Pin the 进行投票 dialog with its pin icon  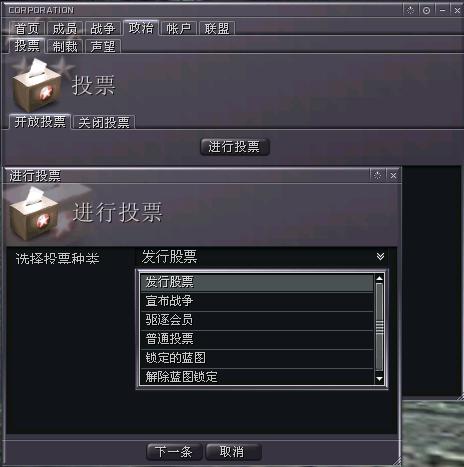point(377,175)
